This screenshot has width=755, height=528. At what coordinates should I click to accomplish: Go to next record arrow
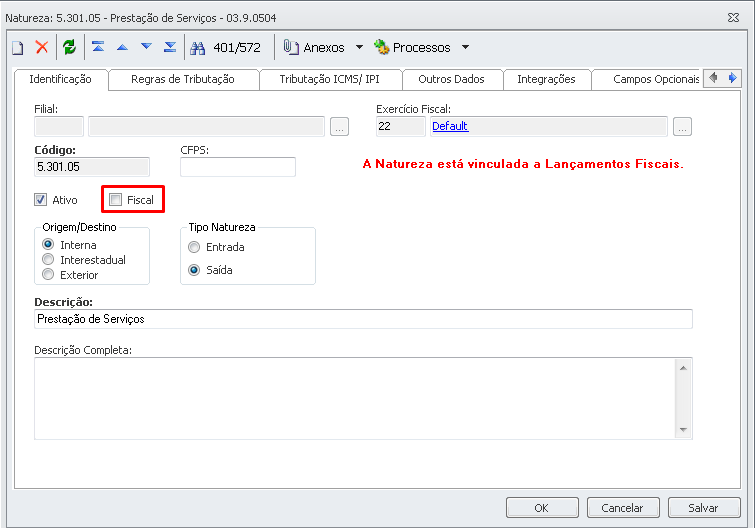click(146, 47)
